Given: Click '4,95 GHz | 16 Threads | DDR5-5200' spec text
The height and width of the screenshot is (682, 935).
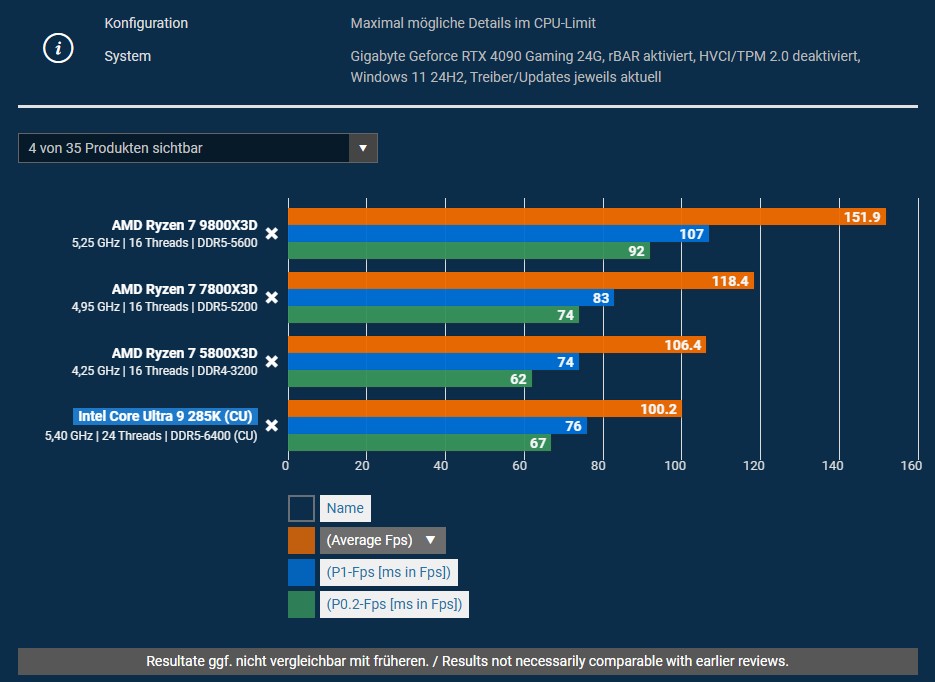Looking at the screenshot, I should pyautogui.click(x=165, y=306).
